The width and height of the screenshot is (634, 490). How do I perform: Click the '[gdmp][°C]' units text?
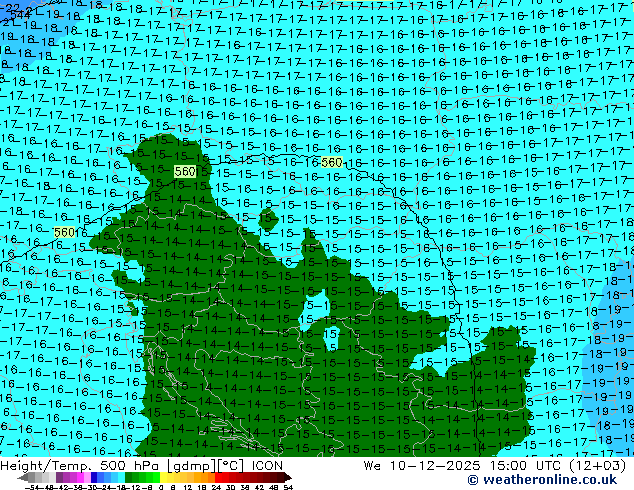tap(205, 466)
